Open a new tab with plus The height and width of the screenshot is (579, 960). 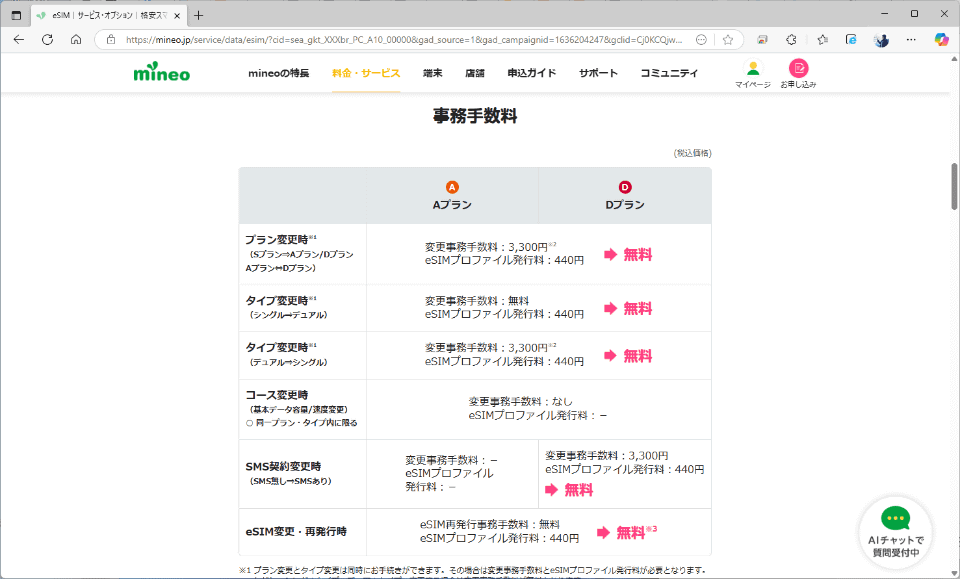[198, 15]
